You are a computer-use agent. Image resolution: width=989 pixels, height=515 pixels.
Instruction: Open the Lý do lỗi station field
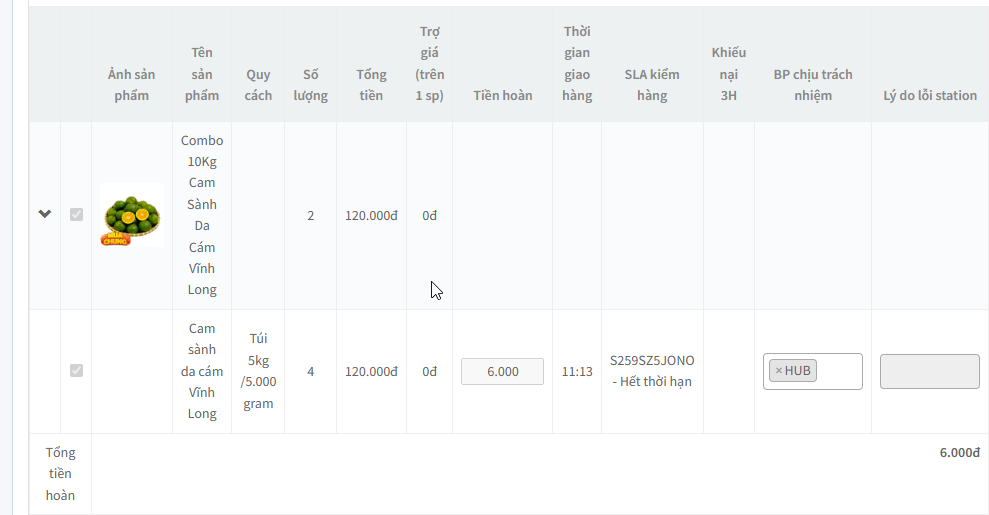point(930,371)
